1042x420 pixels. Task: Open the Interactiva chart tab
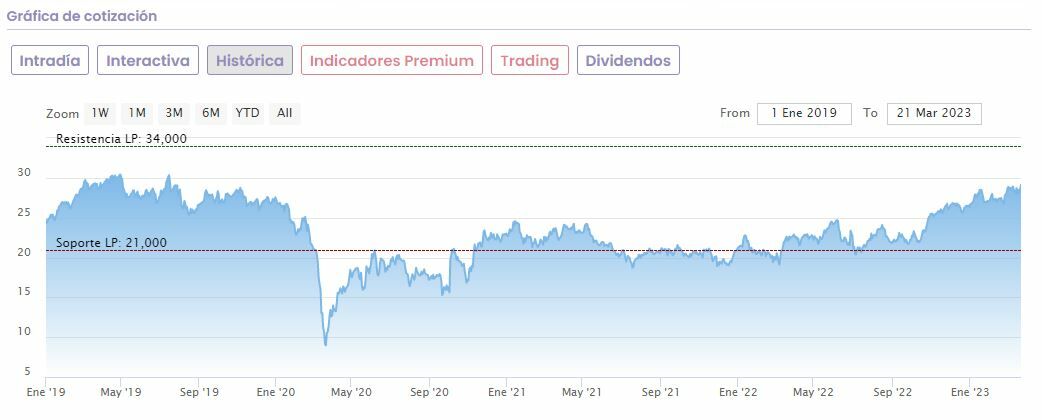148,60
